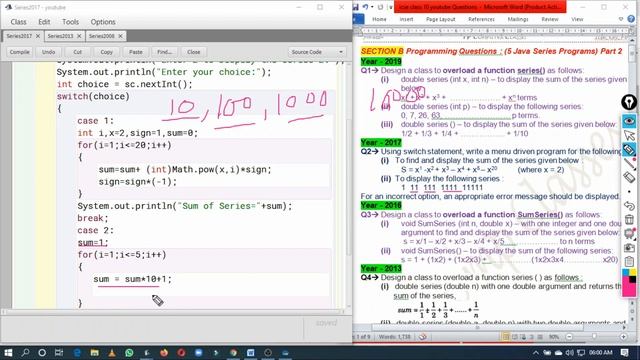The height and width of the screenshot is (360, 640).
Task: Open VLC media player from the taskbar
Action: pos(111,352)
